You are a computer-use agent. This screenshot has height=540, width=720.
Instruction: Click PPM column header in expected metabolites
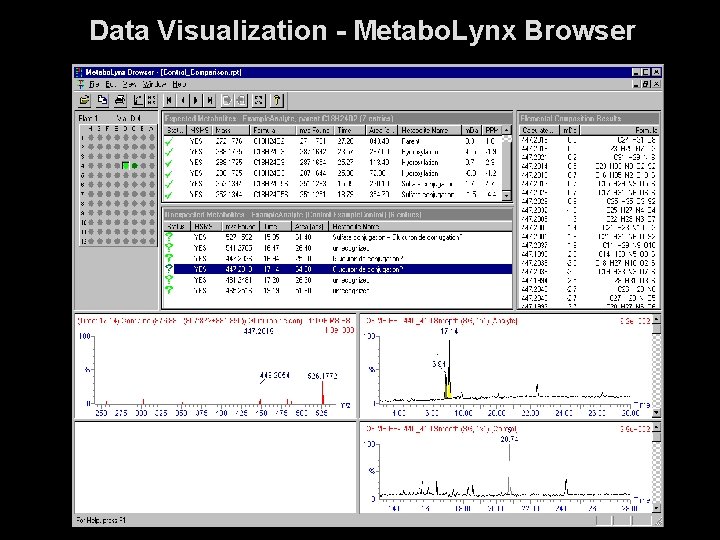492,130
